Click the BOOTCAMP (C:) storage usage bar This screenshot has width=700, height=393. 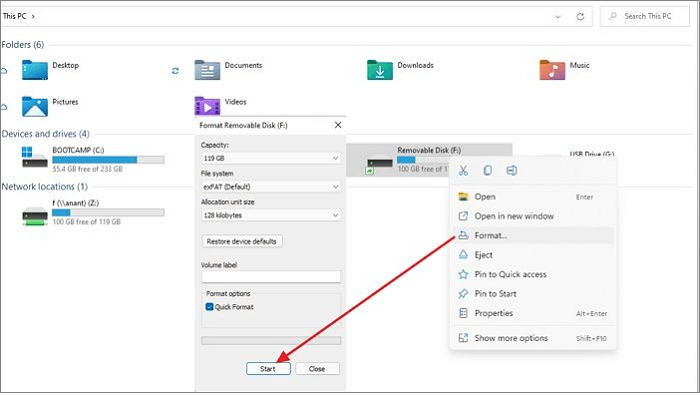point(108,160)
